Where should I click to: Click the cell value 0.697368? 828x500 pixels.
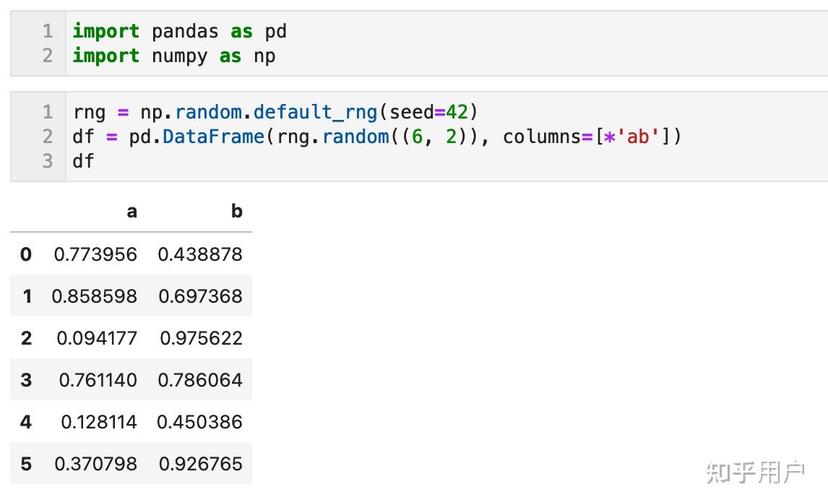click(x=200, y=296)
